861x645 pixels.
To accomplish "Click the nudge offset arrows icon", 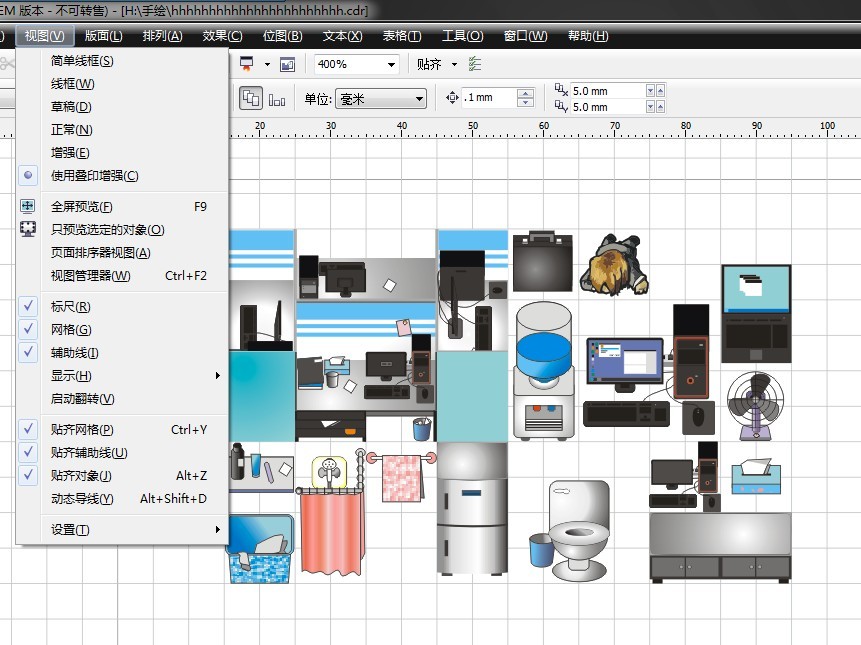I will [x=452, y=98].
